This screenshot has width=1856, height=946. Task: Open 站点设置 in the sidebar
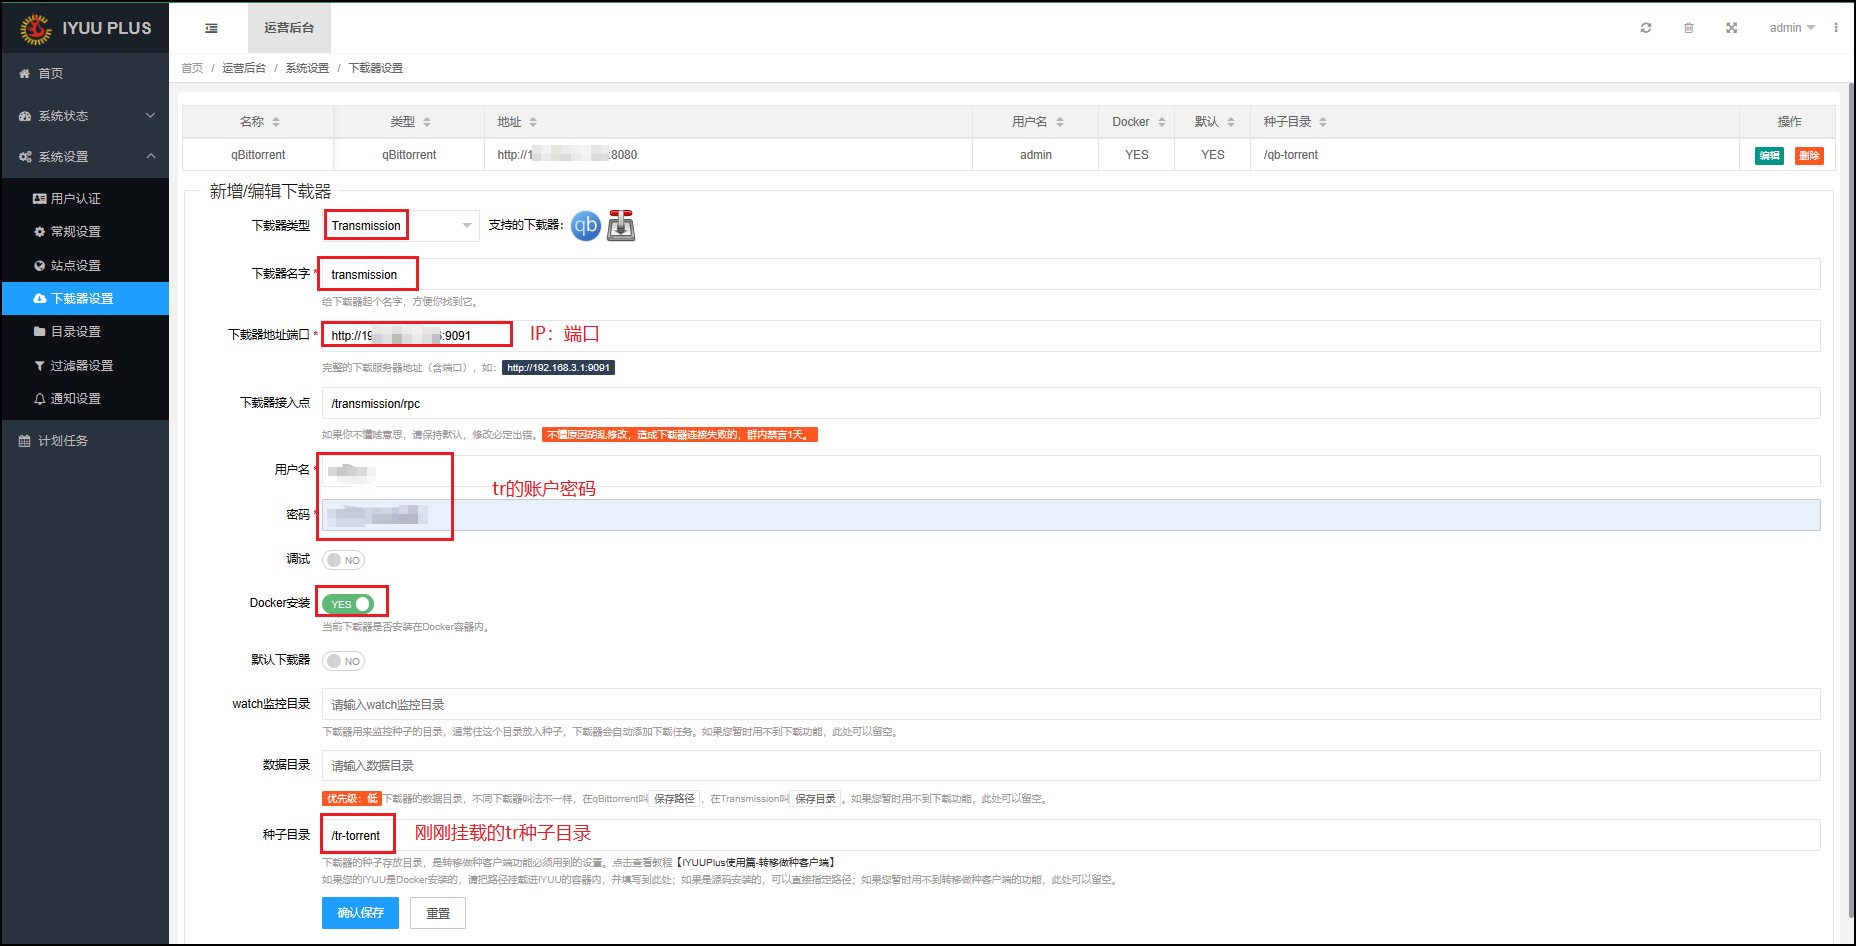pos(76,265)
